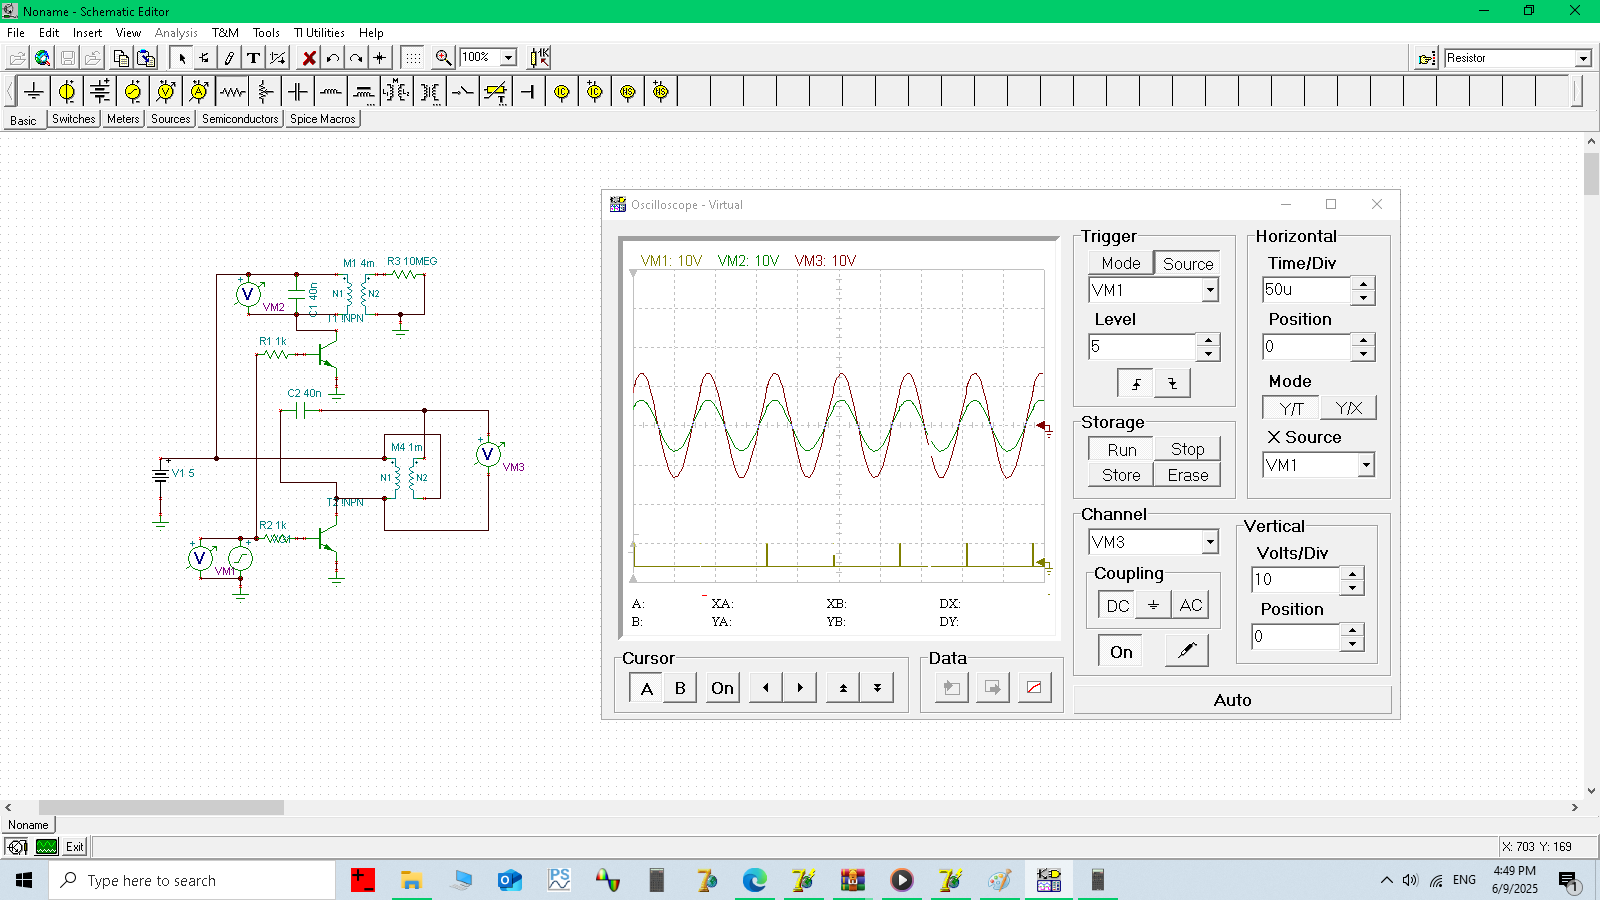Enable cursor A in oscilloscope
Image resolution: width=1600 pixels, height=900 pixels.
(x=646, y=688)
